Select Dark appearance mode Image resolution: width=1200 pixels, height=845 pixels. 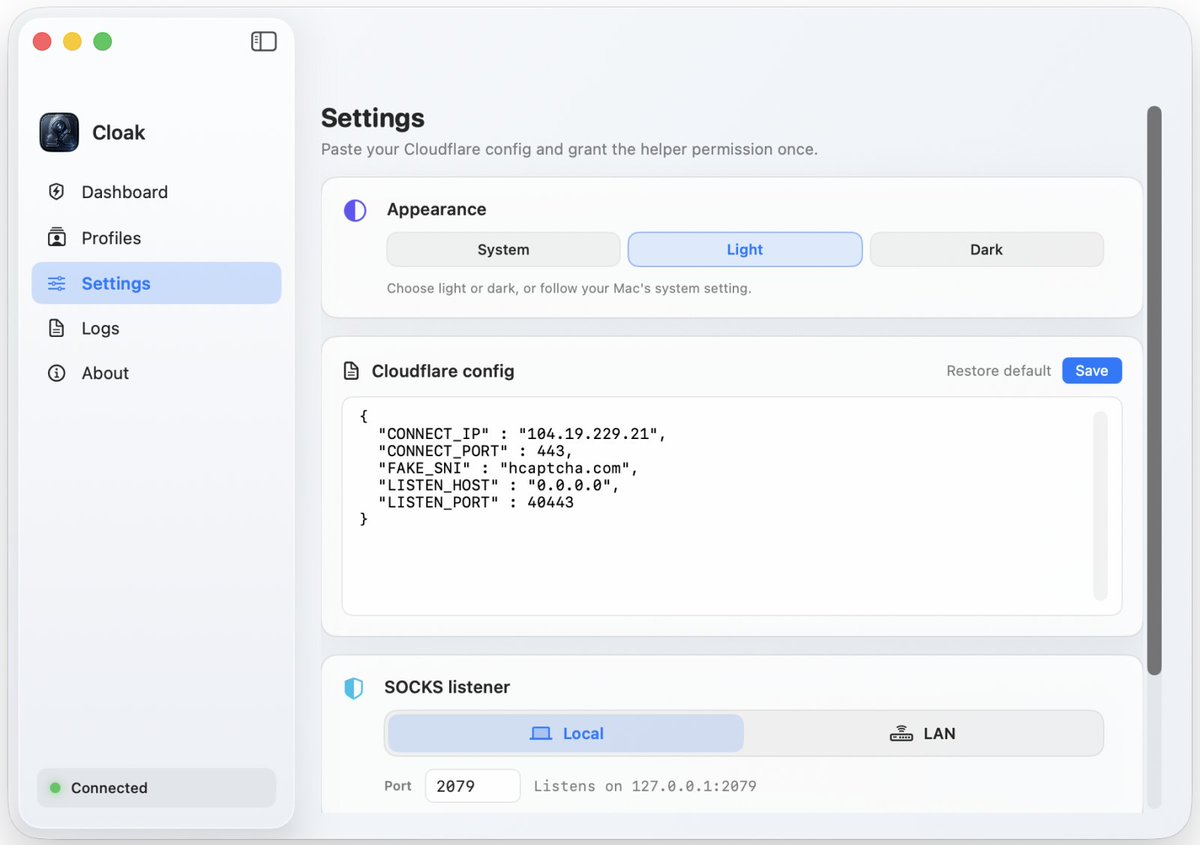pyautogui.click(x=987, y=250)
